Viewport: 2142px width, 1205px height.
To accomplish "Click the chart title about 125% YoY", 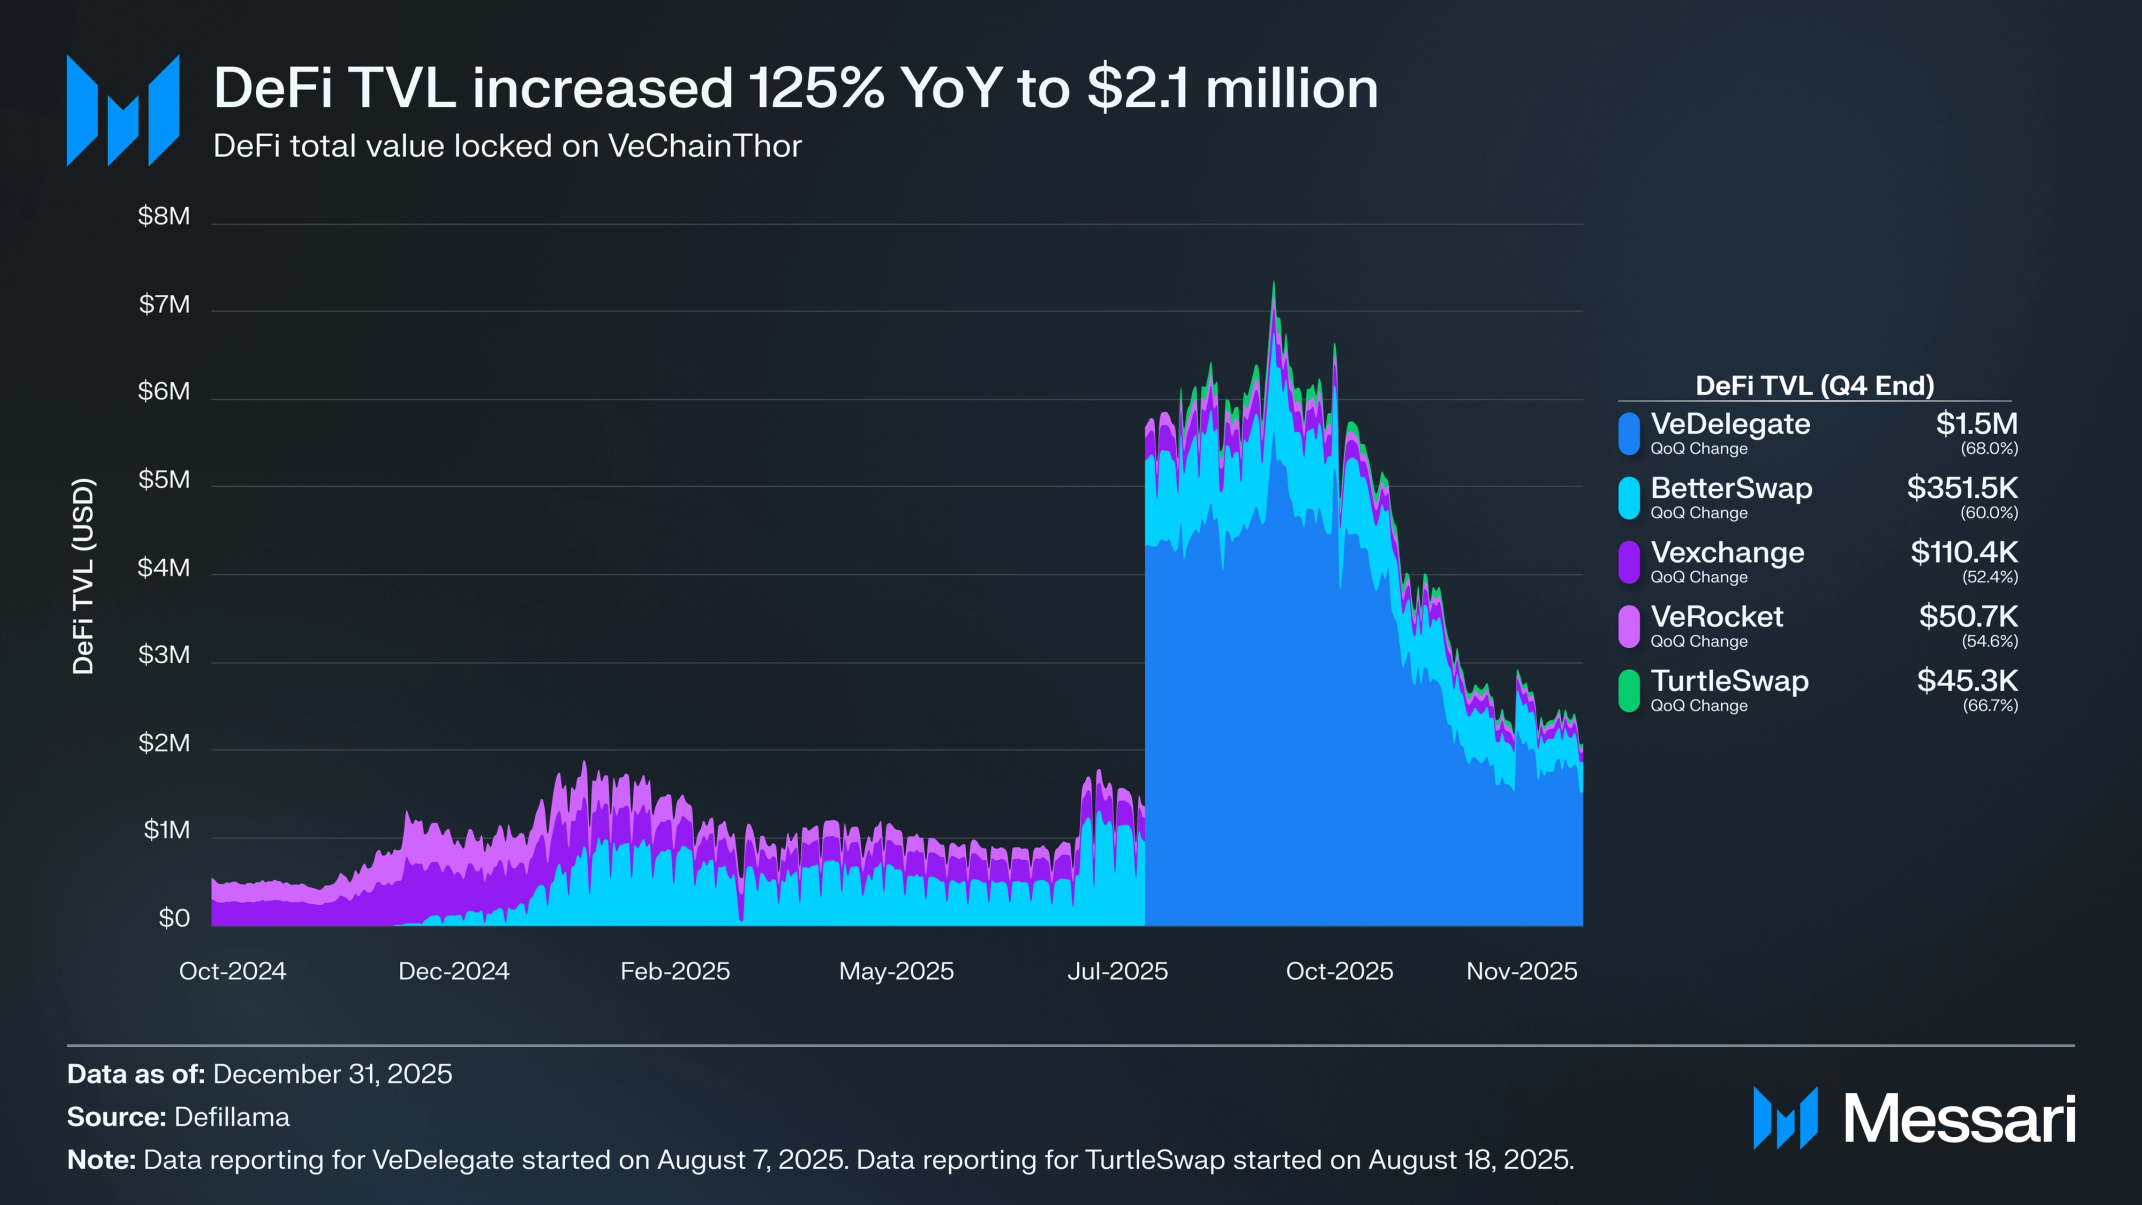I will coord(795,88).
